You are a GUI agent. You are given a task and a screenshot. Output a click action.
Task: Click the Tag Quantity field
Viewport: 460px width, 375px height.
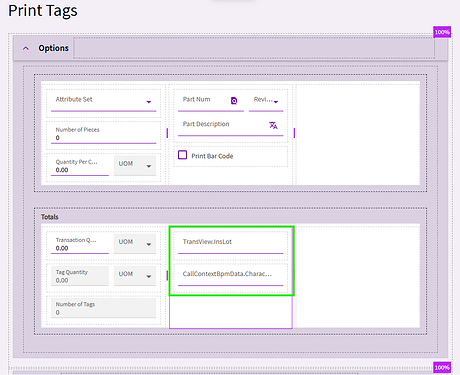[x=80, y=276]
